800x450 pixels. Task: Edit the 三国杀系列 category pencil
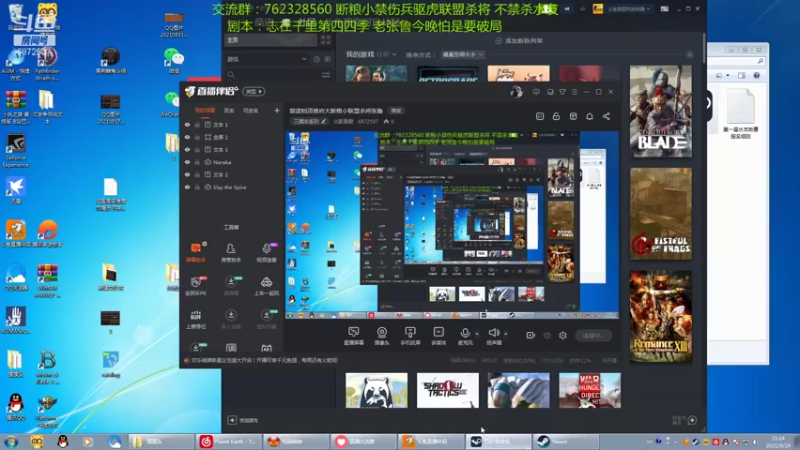pyautogui.click(x=323, y=121)
